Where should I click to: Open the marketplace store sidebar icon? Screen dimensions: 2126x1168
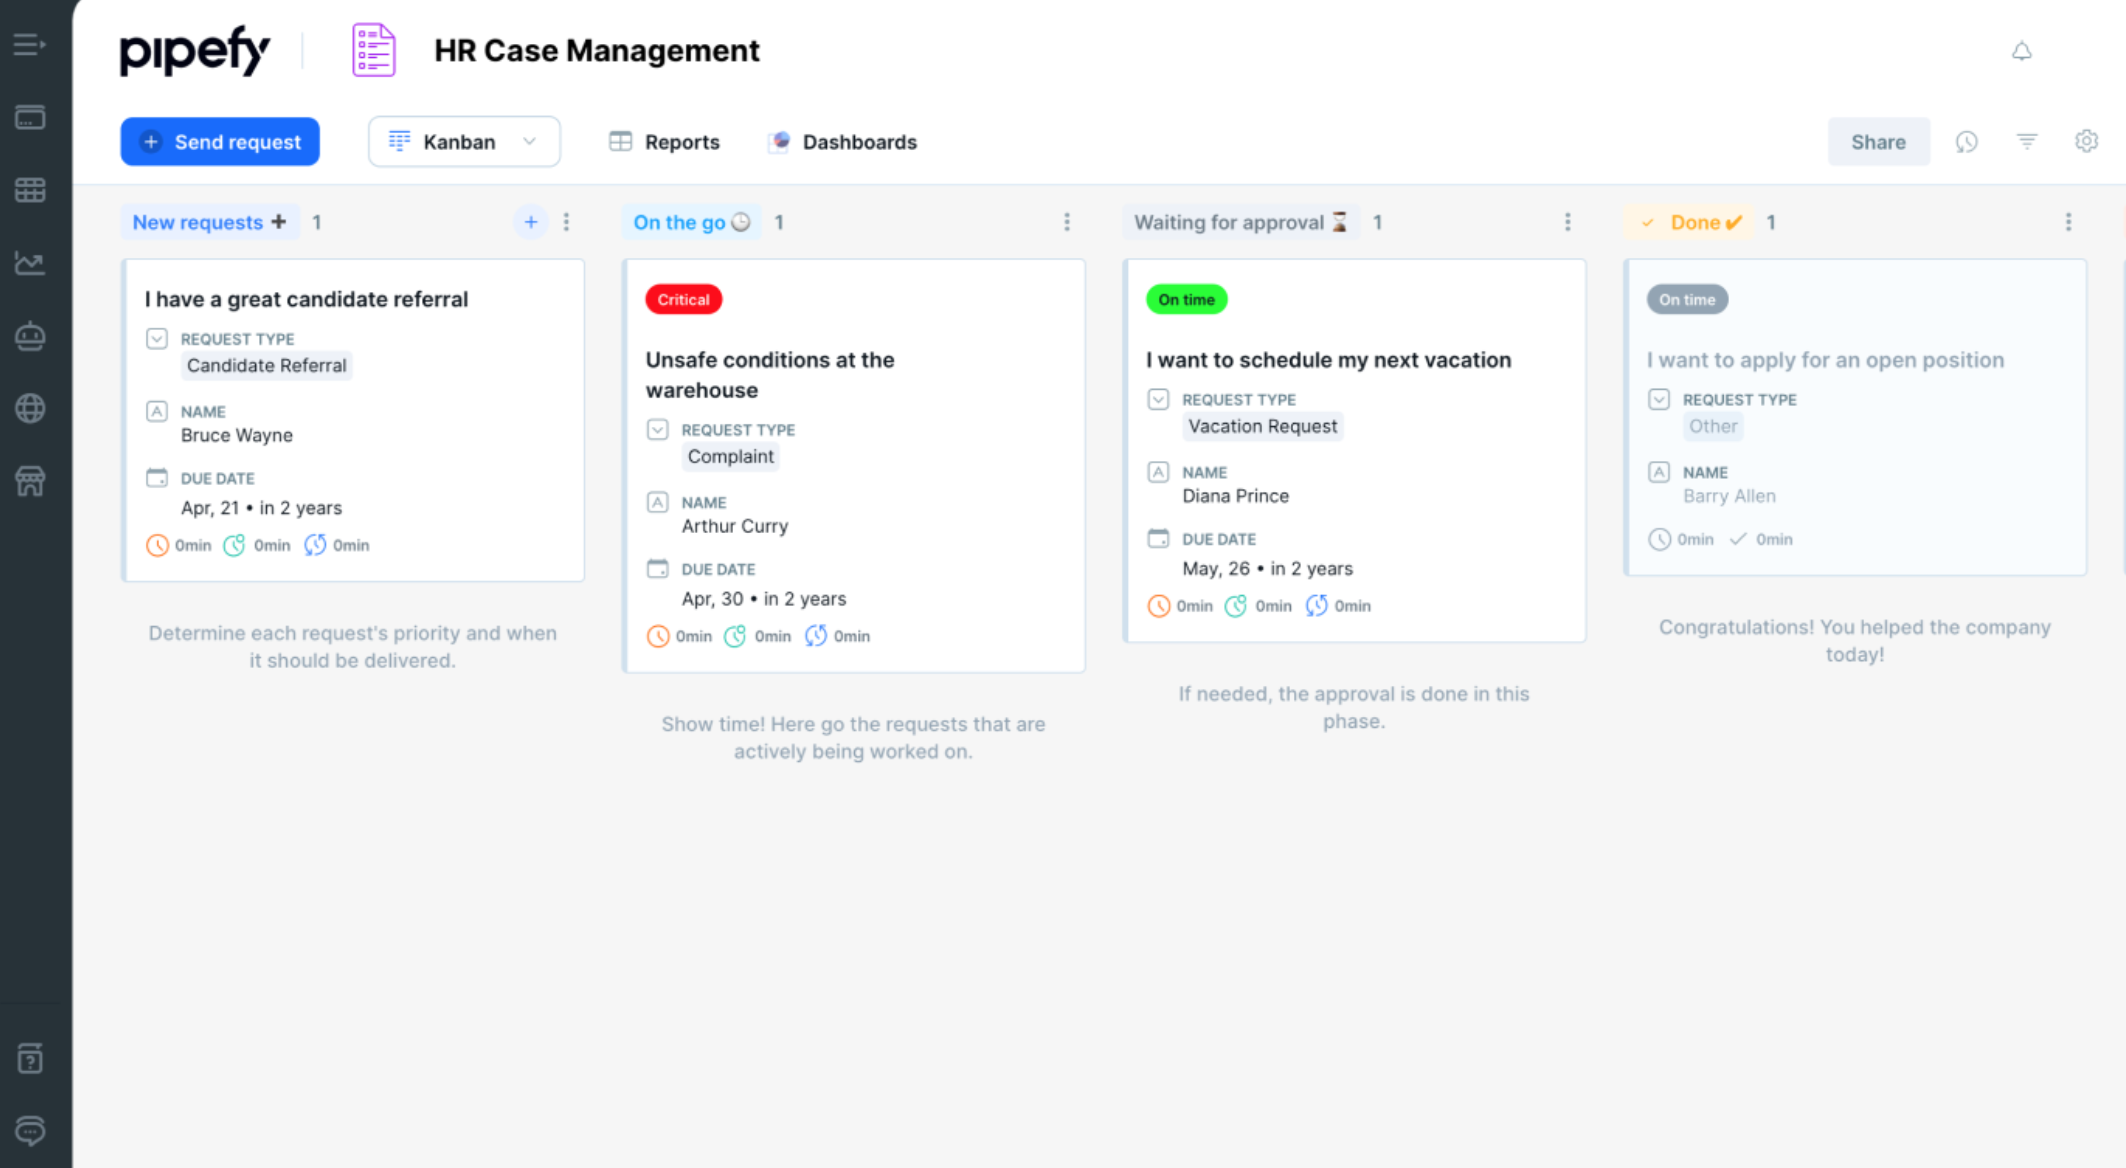[30, 481]
